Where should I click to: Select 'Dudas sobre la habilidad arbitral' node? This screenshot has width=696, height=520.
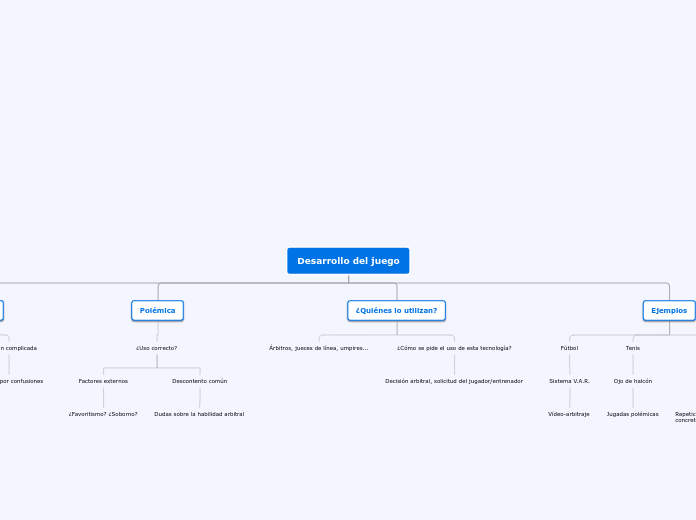pos(199,414)
